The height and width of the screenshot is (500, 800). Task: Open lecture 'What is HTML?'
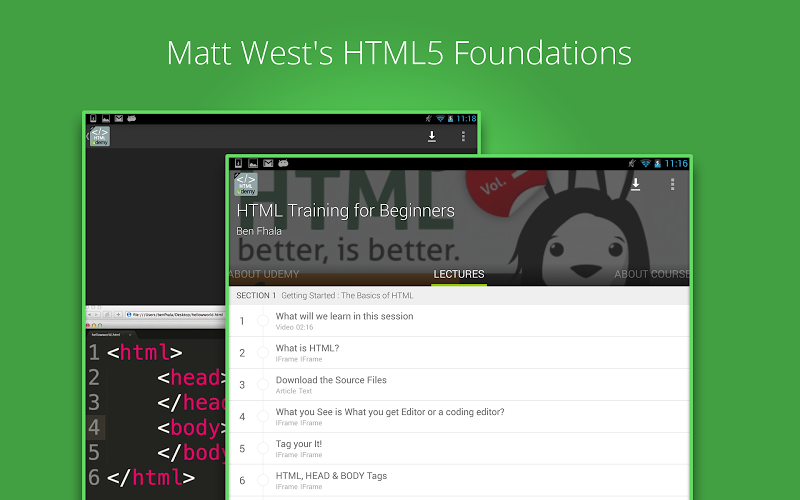click(459, 353)
